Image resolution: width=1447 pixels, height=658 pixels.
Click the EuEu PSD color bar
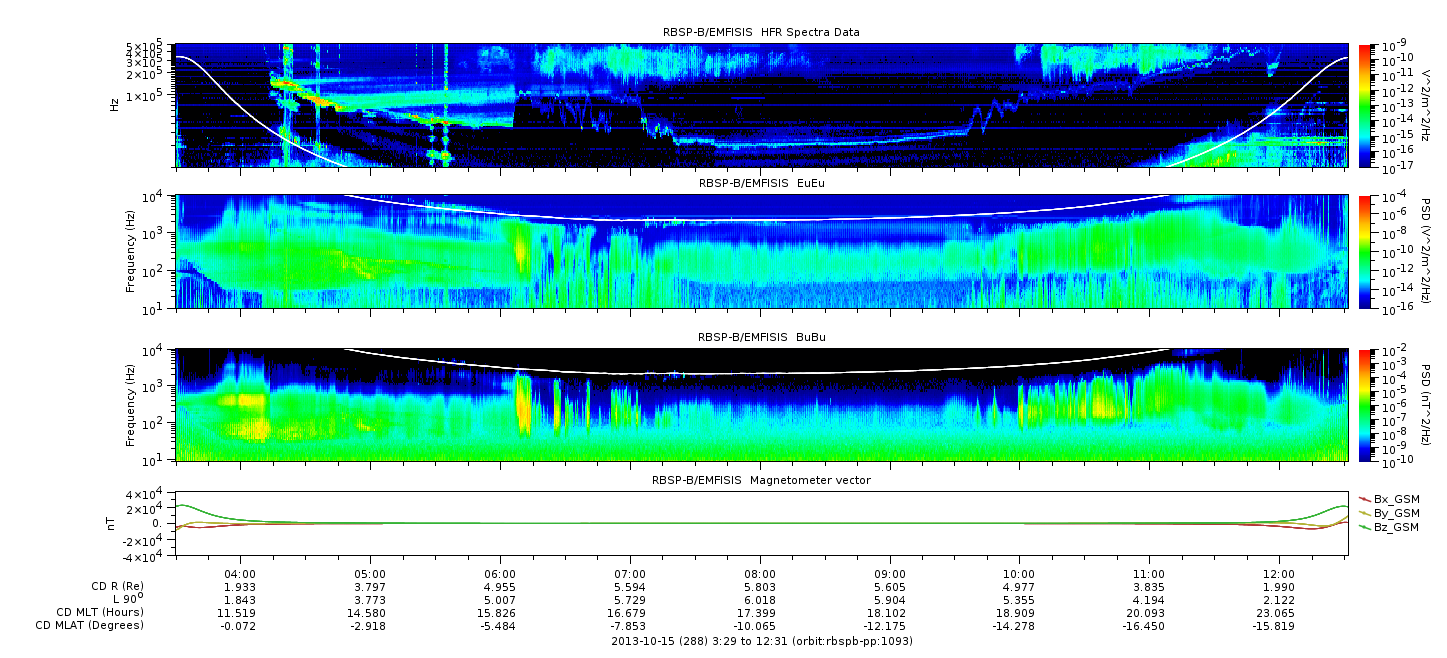pyautogui.click(x=1366, y=251)
